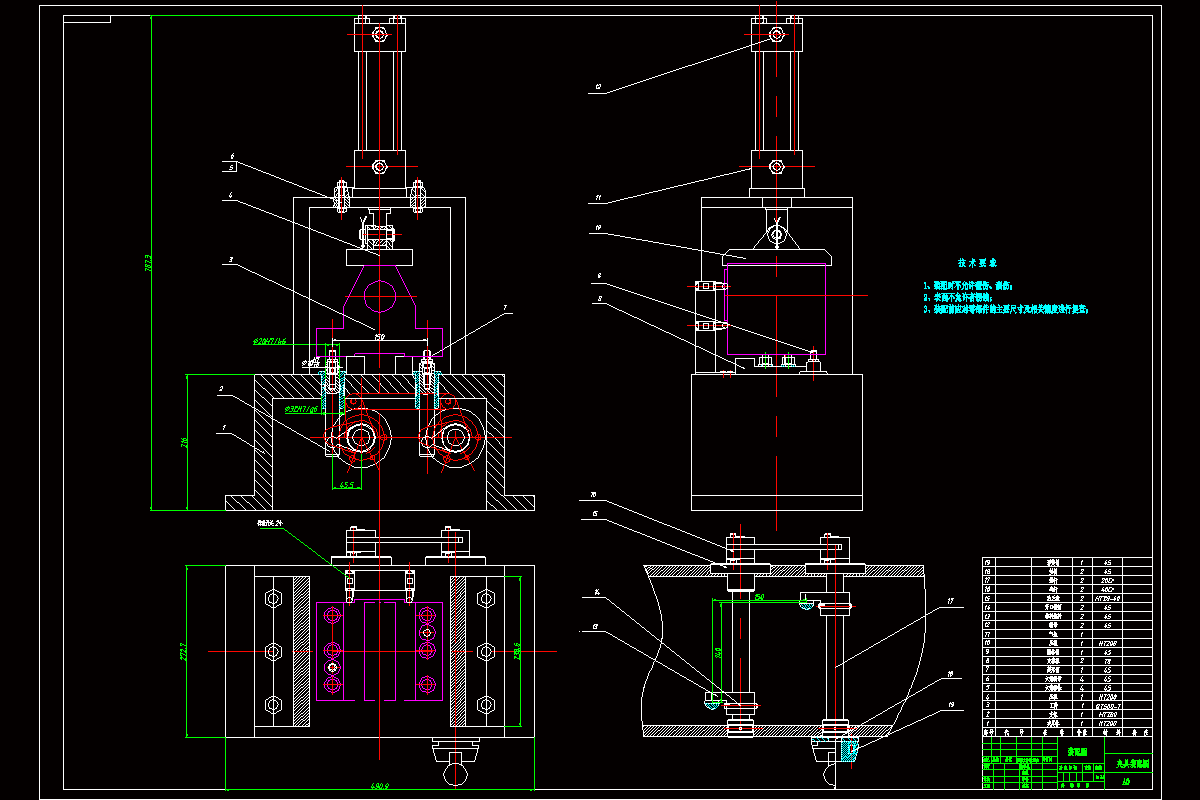Select the "20Cr" material cell in row 17
1200x800 pixels.
pyautogui.click(x=1108, y=581)
